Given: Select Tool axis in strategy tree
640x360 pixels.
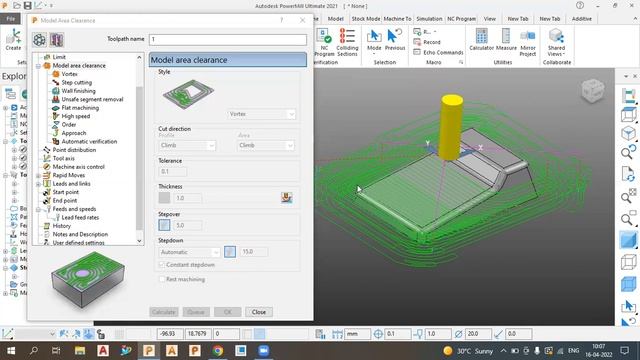Looking at the screenshot, I should click(63, 158).
